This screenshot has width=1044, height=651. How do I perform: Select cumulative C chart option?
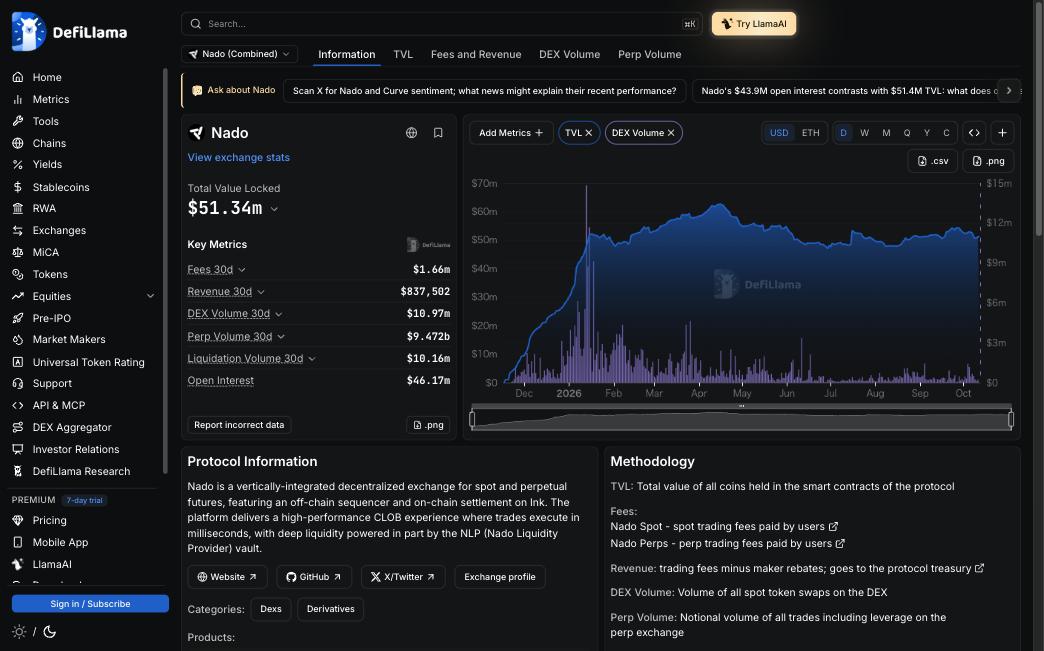[946, 133]
